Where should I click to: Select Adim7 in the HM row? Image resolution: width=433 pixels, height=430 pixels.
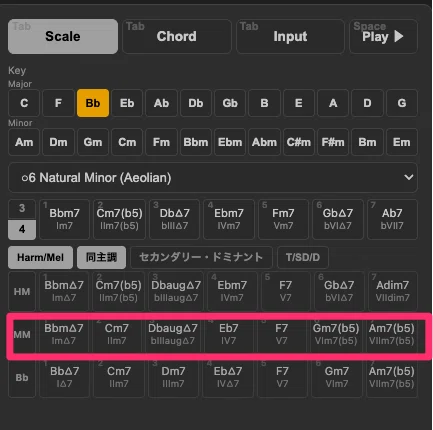(392, 291)
